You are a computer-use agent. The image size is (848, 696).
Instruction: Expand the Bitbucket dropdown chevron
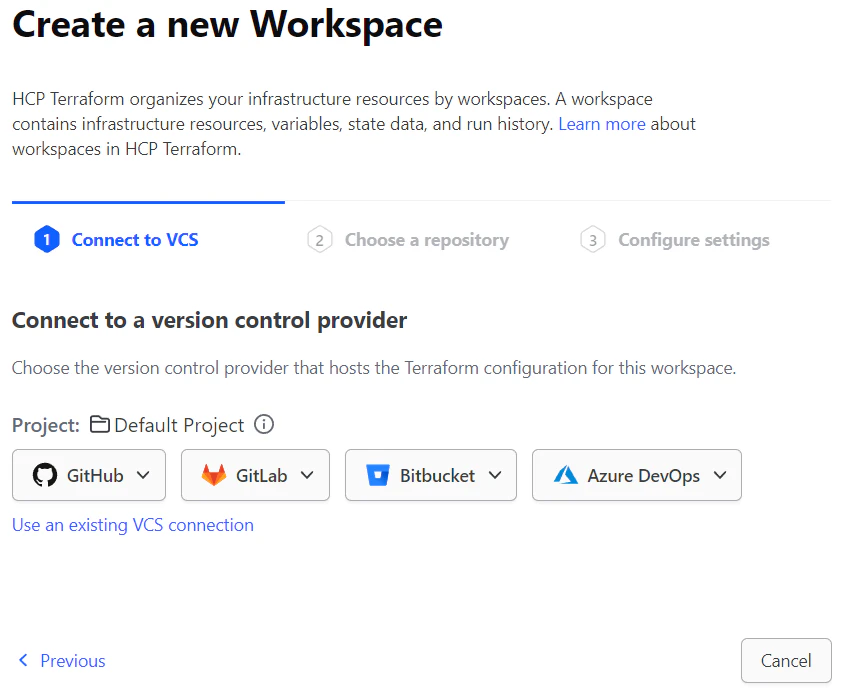(495, 475)
